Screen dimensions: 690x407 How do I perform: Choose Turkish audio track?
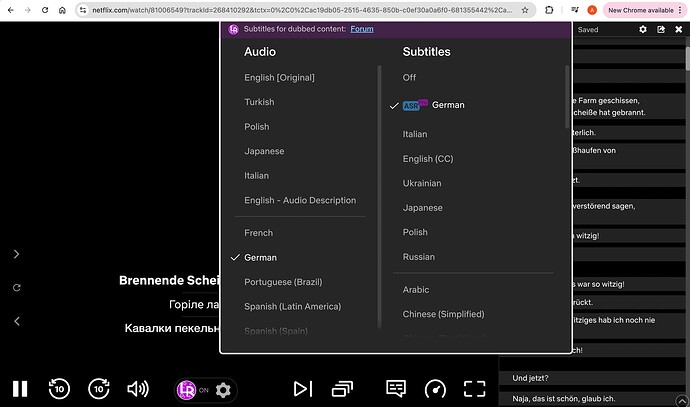click(259, 102)
